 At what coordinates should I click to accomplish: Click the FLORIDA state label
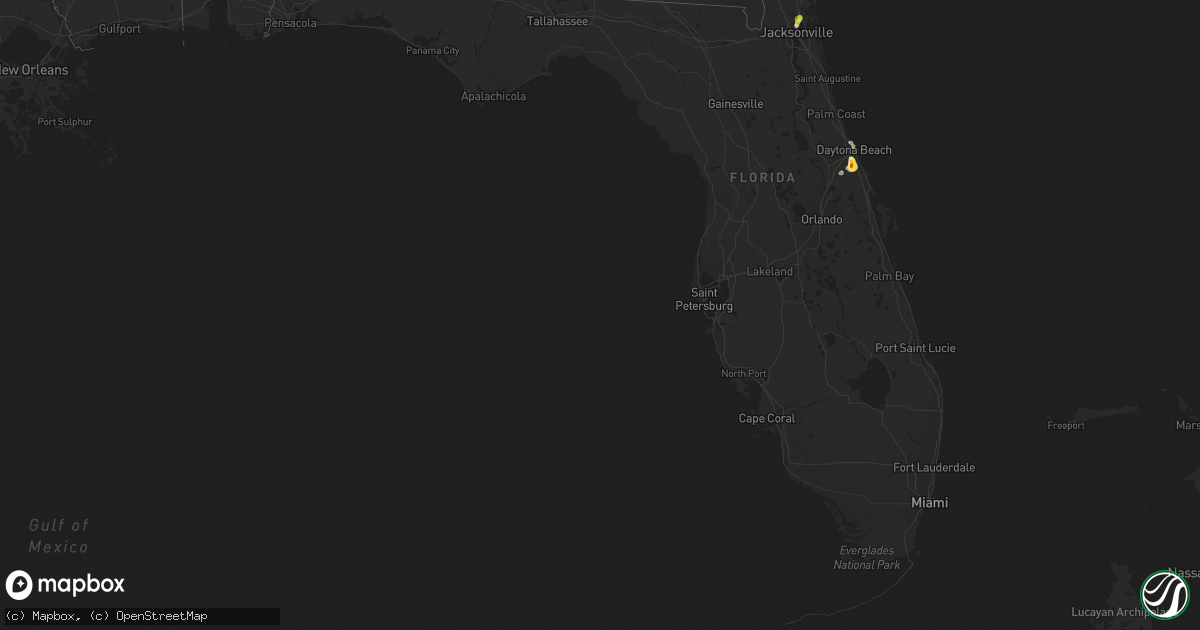coord(763,178)
